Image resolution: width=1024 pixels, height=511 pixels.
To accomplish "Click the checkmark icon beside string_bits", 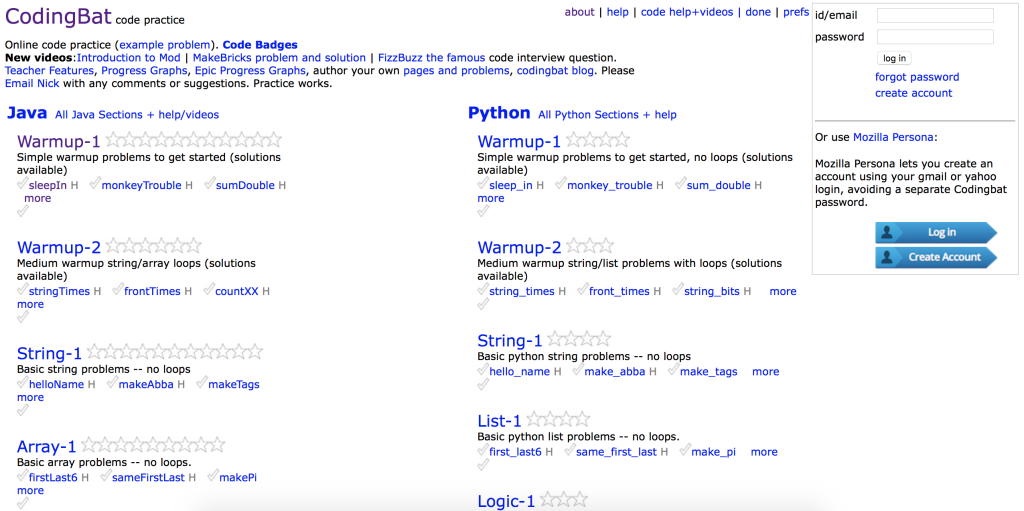I will [x=678, y=290].
